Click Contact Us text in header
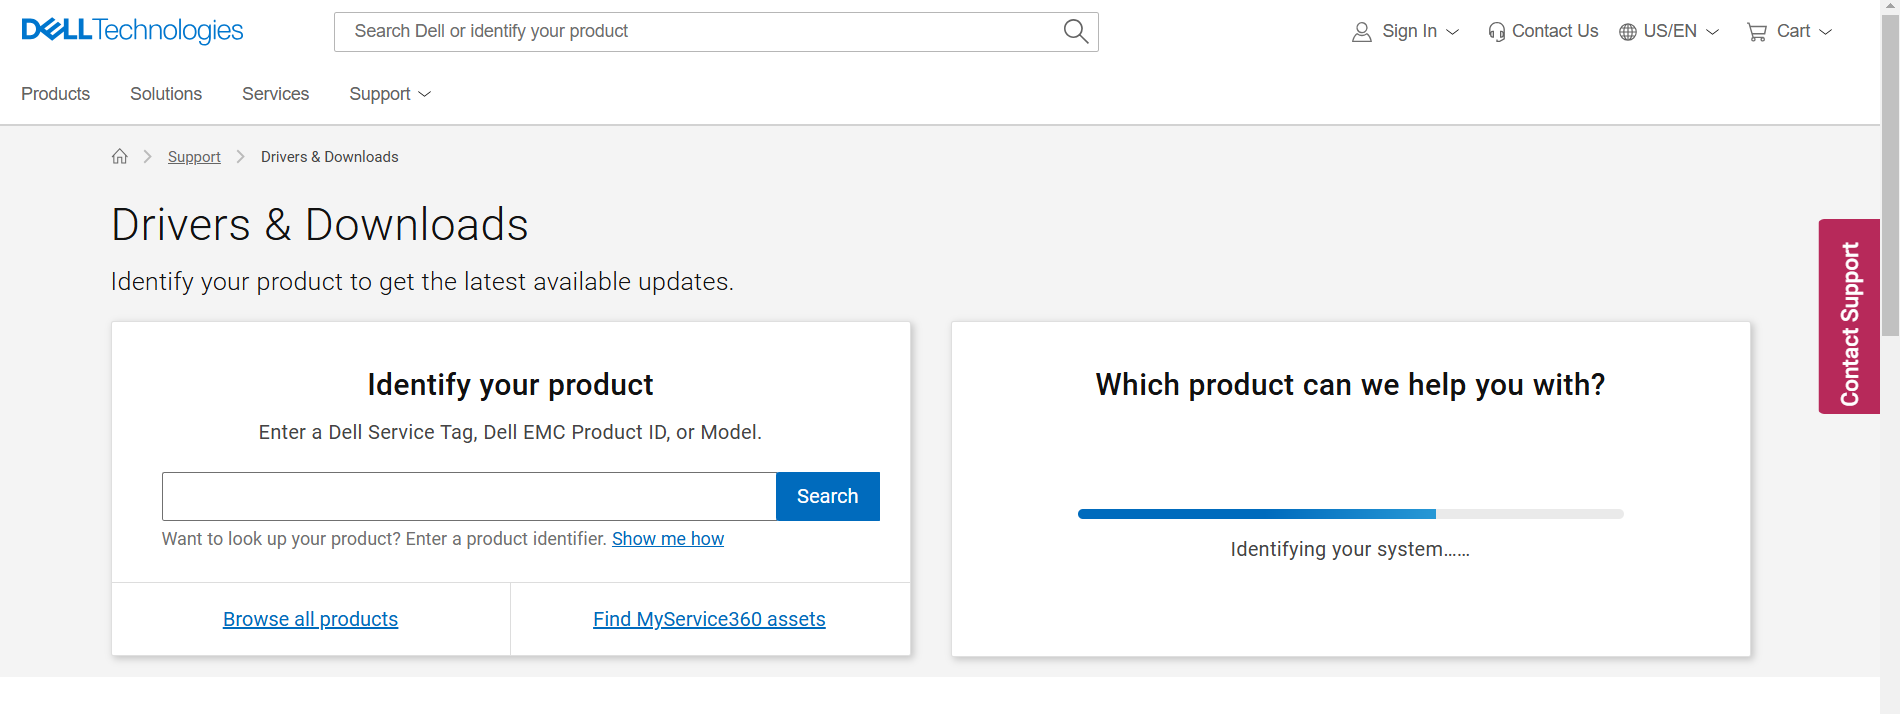This screenshot has height=714, width=1900. (1555, 31)
